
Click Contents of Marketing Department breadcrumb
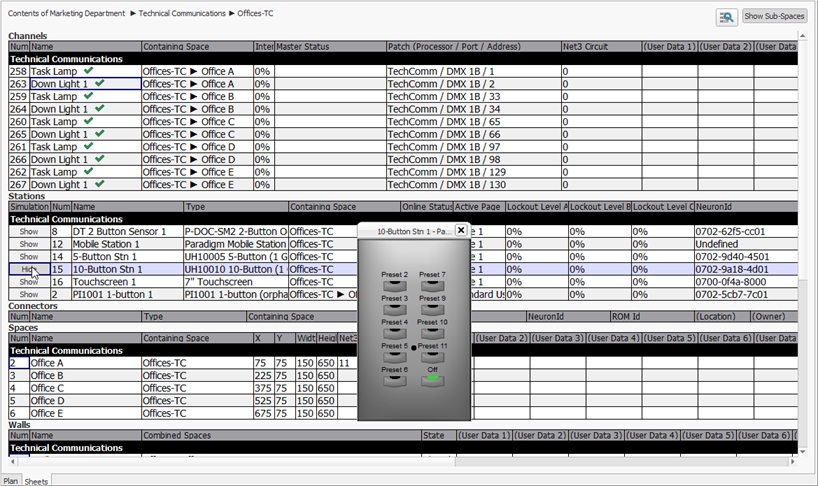click(x=66, y=14)
